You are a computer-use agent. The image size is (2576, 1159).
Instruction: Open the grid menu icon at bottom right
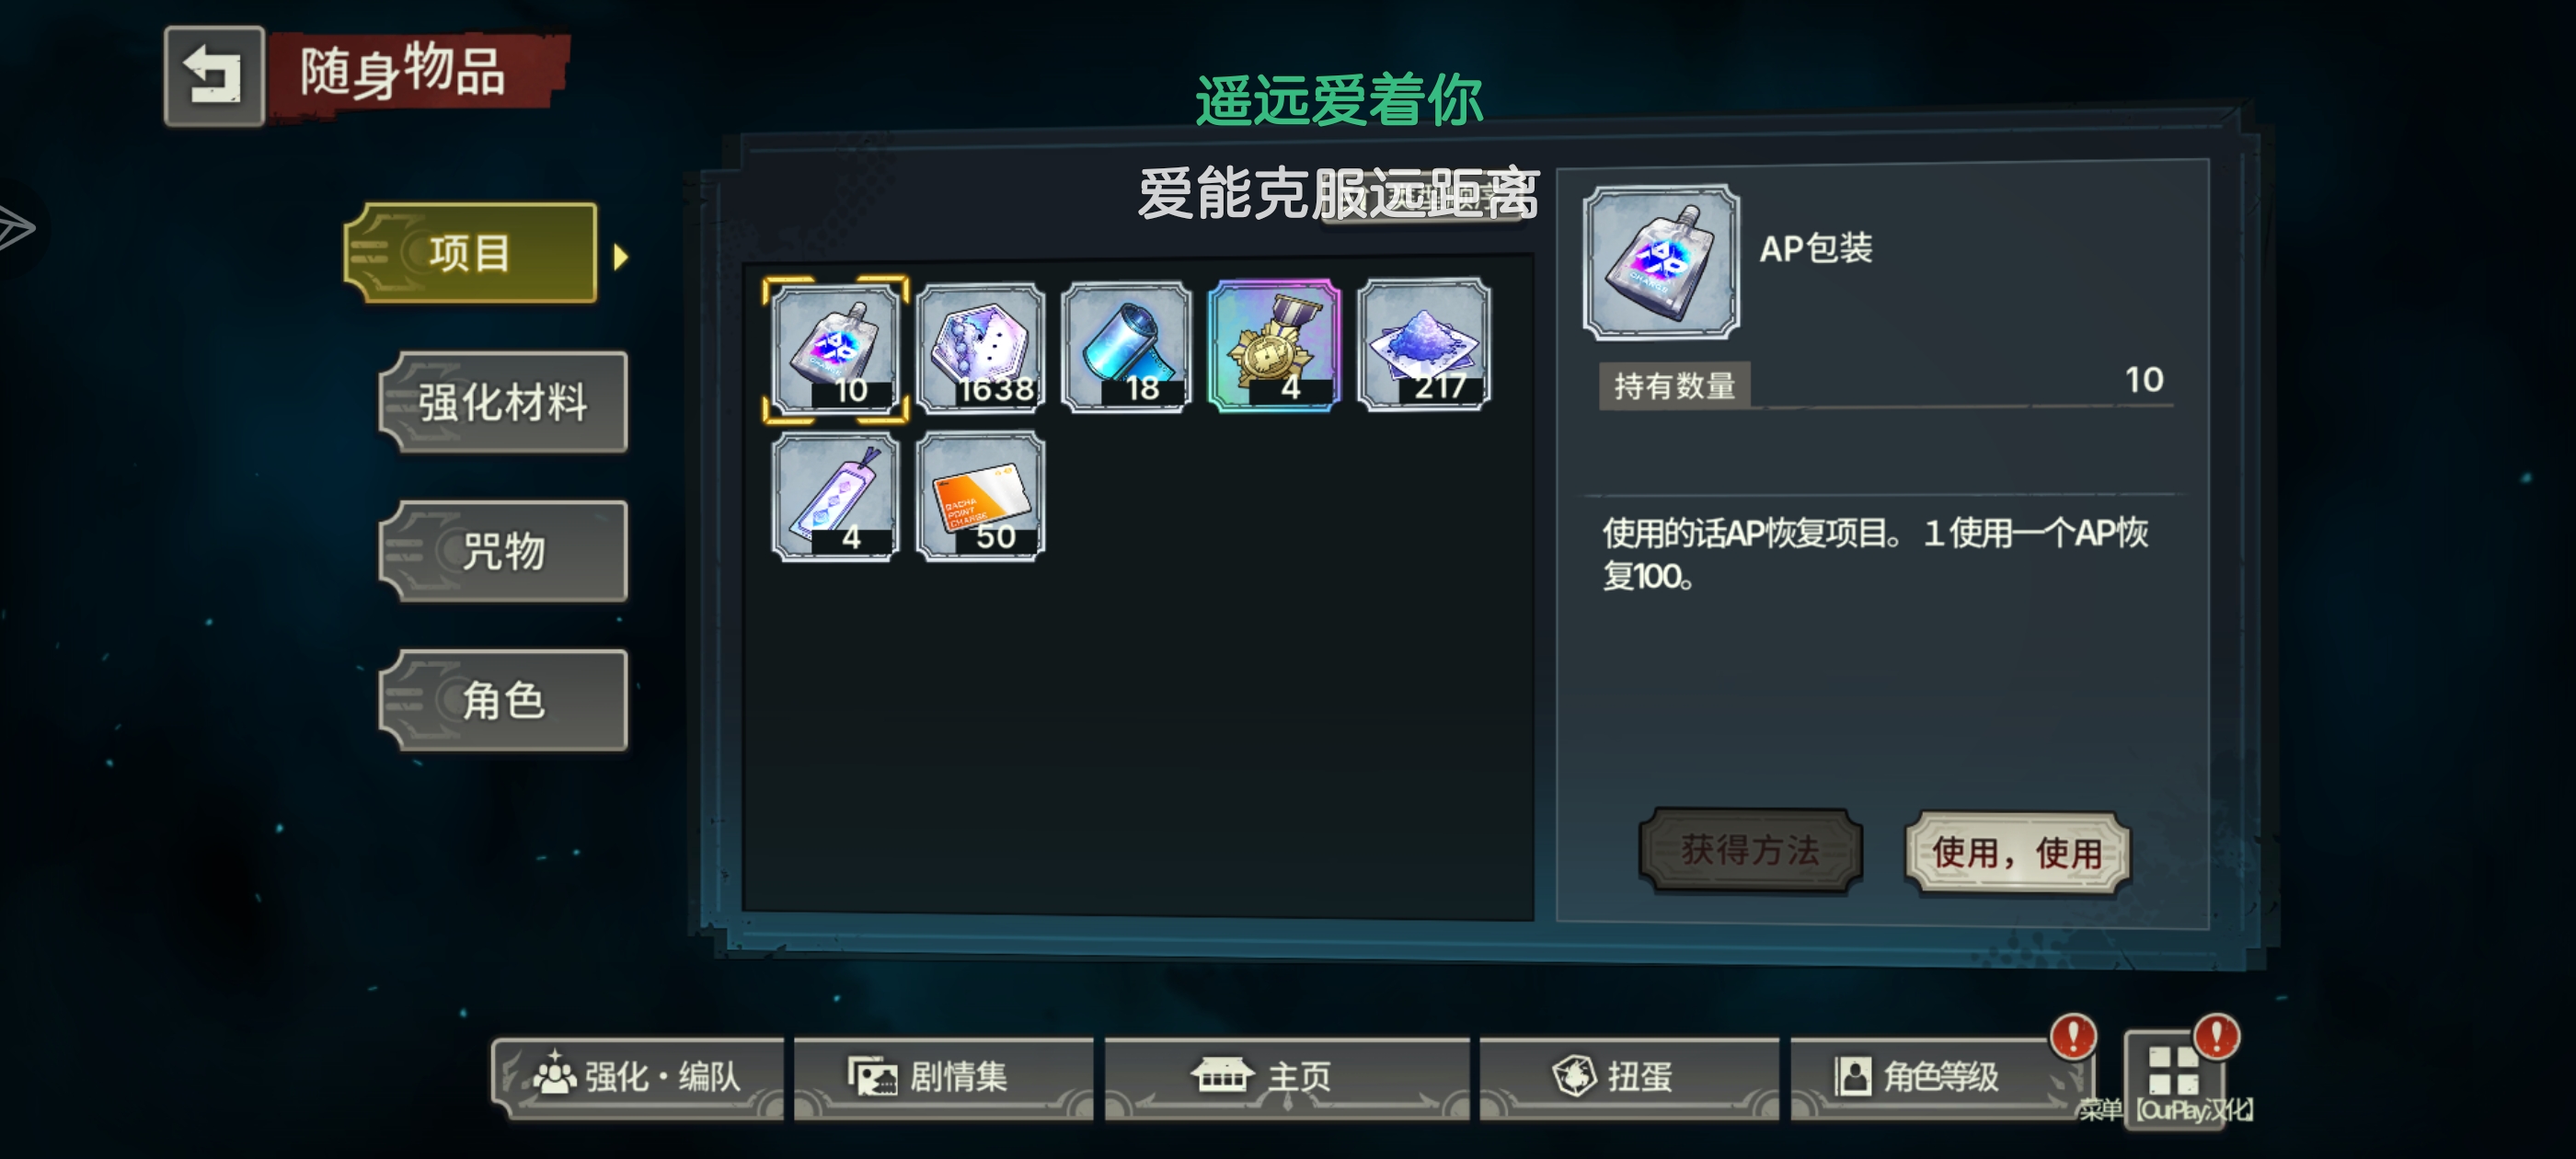pyautogui.click(x=2173, y=1078)
